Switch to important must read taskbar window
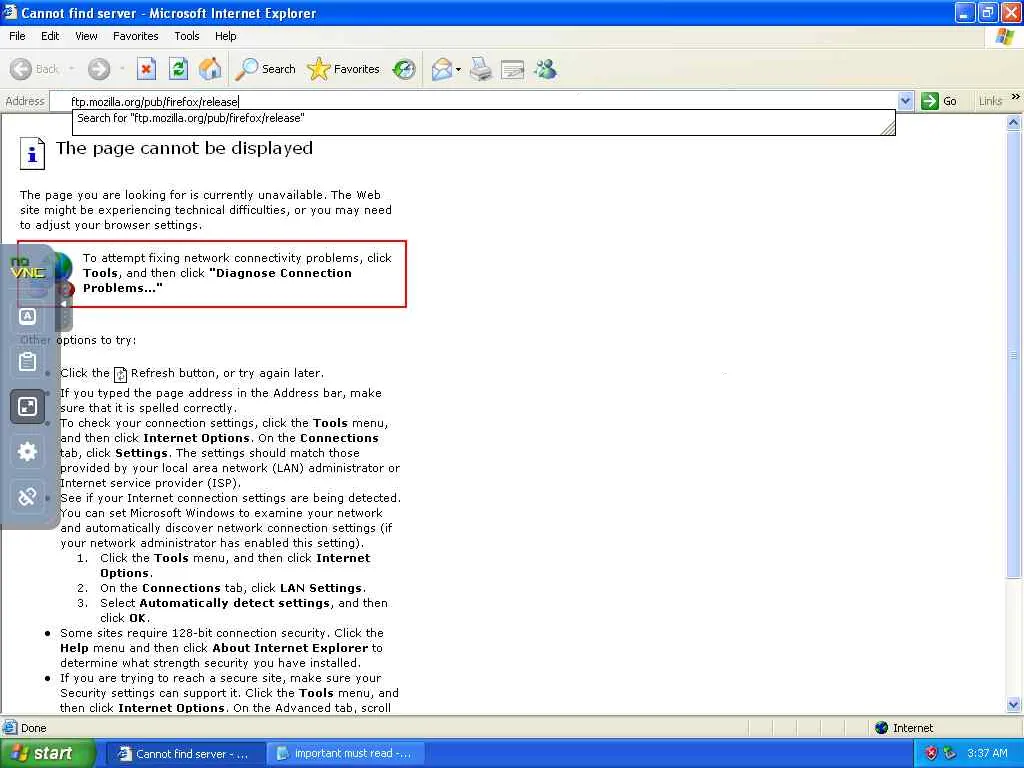This screenshot has width=1024, height=768. 346,754
